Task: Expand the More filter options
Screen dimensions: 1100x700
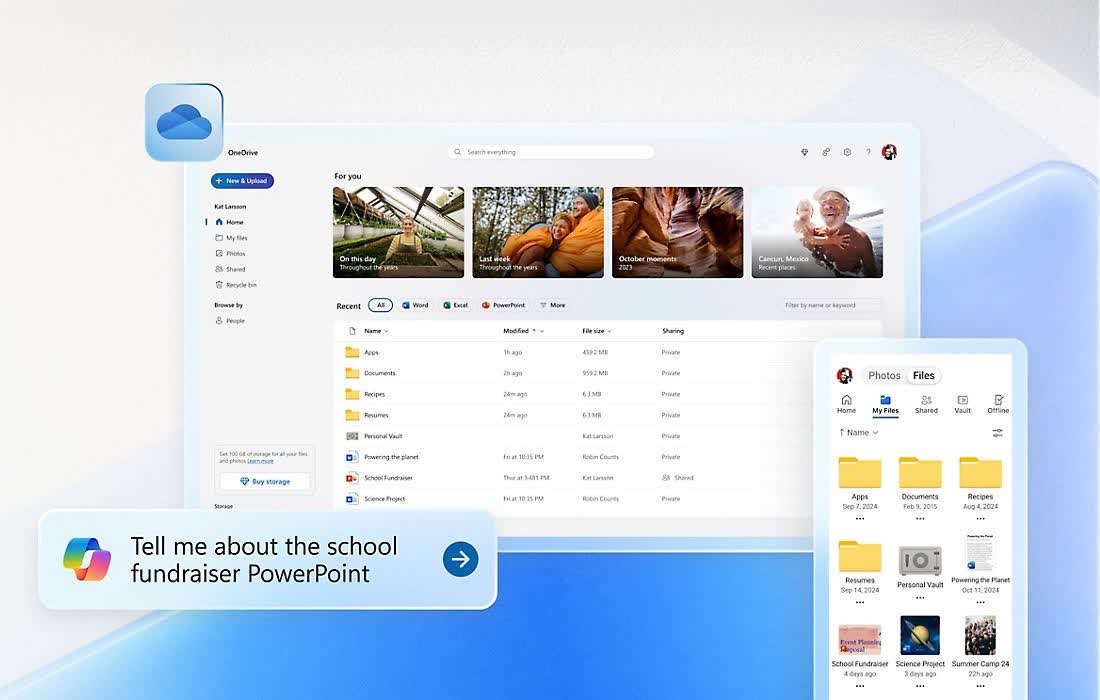Action: 553,305
